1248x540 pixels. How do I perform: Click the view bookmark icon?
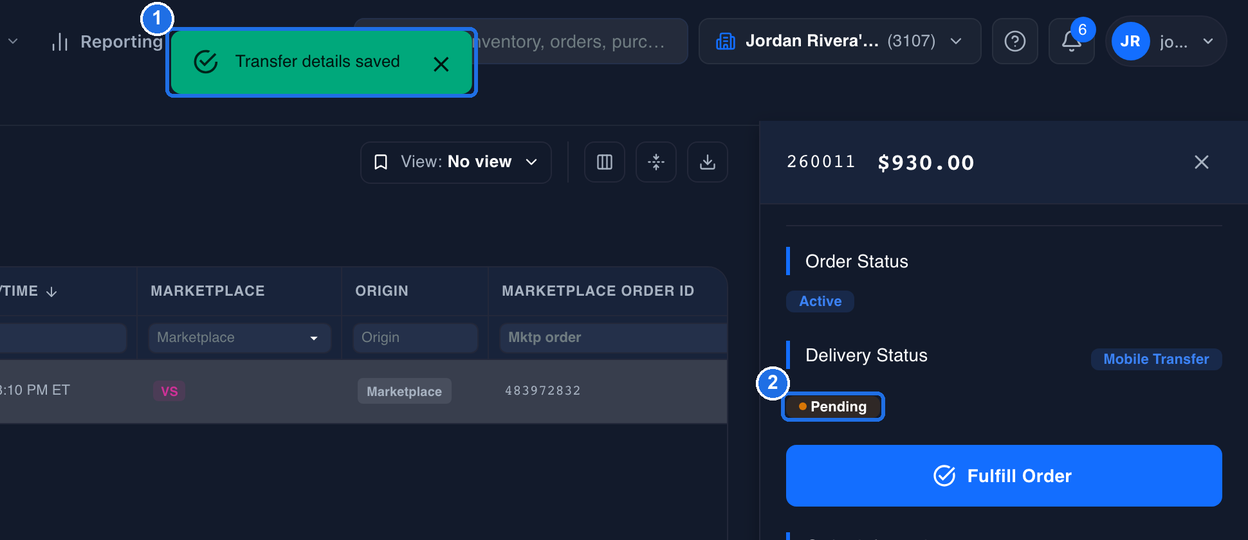pos(381,162)
